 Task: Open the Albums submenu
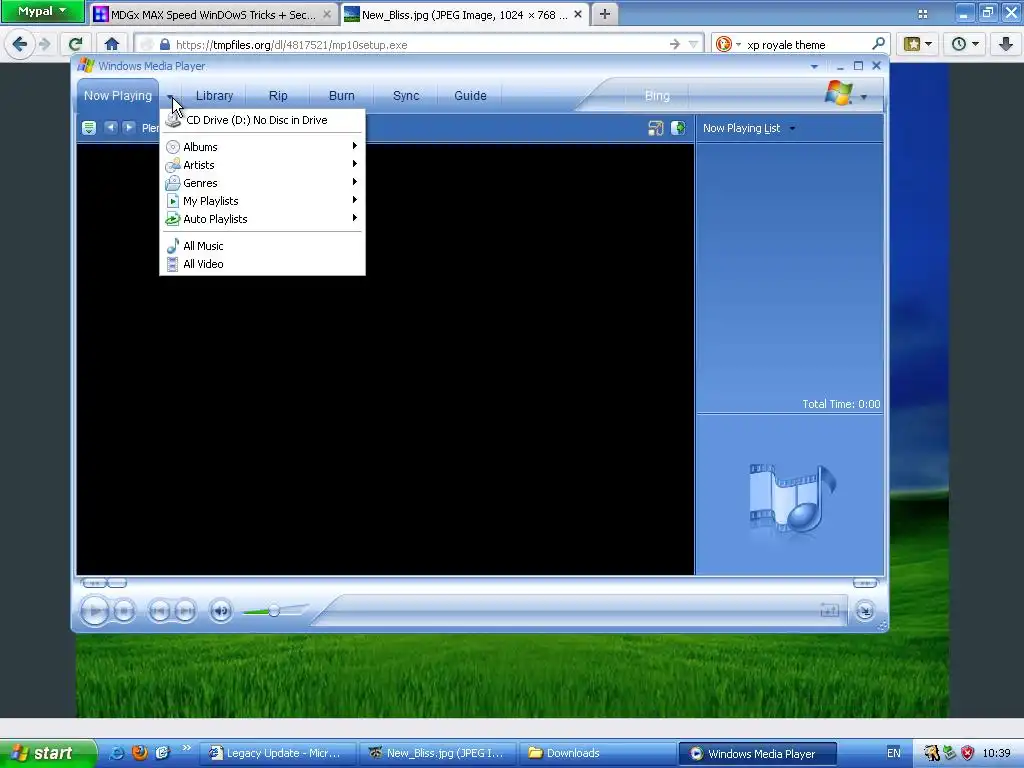(x=262, y=147)
